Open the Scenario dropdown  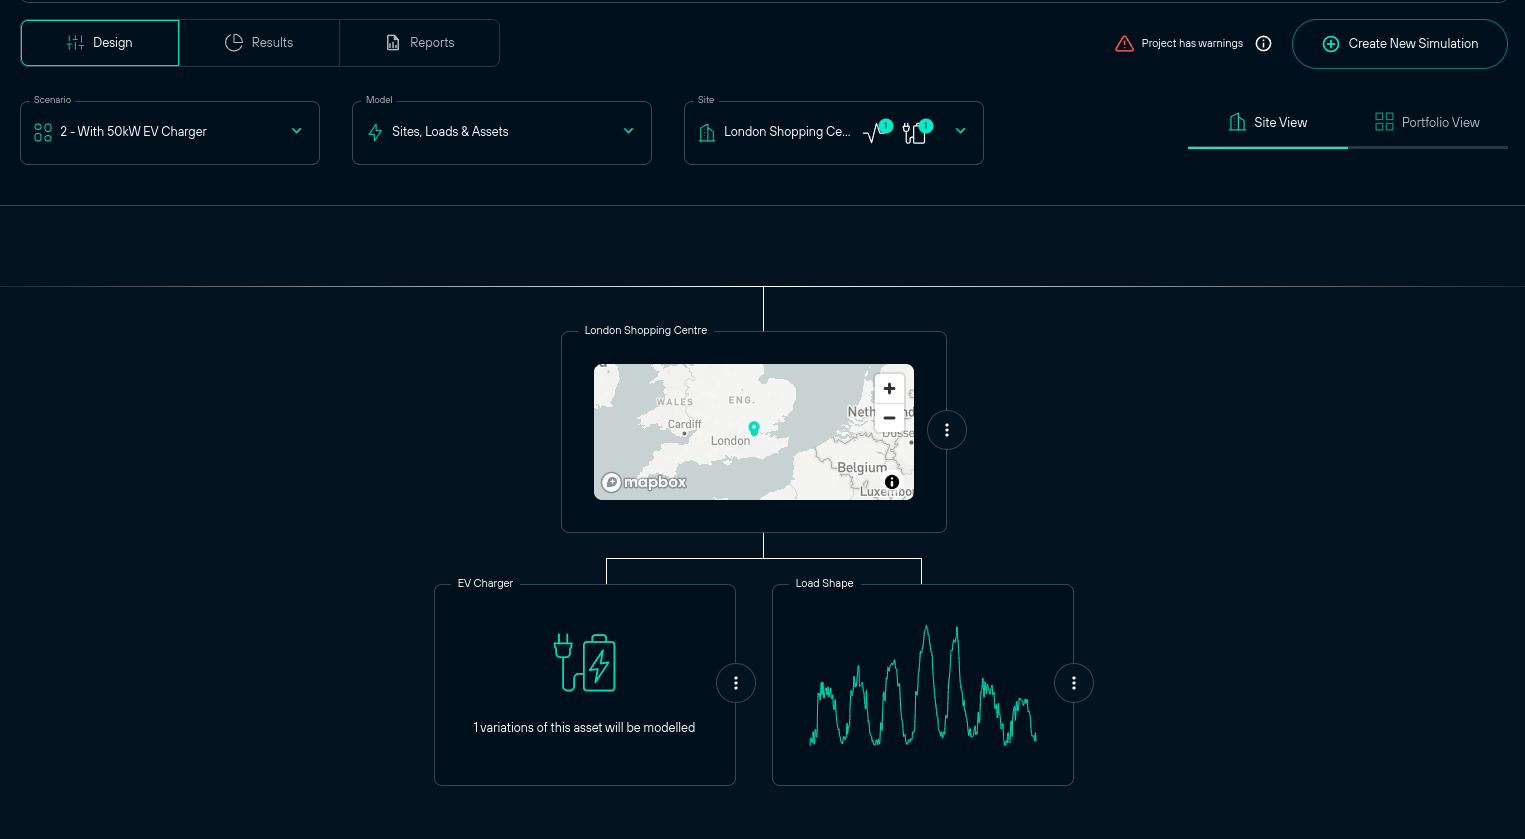pyautogui.click(x=170, y=132)
